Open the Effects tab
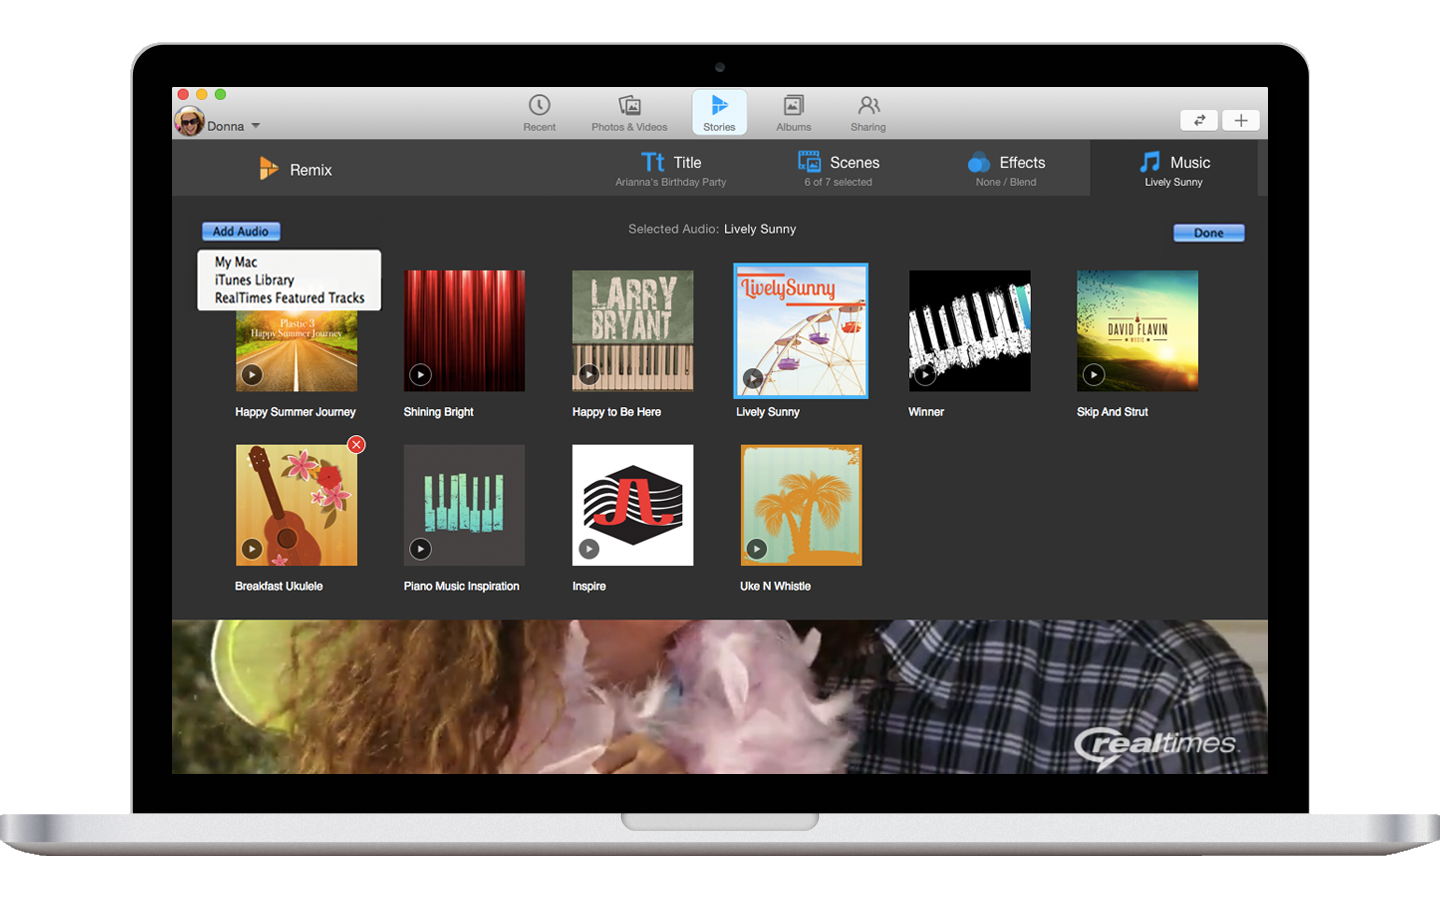This screenshot has width=1440, height=900. 1007,169
